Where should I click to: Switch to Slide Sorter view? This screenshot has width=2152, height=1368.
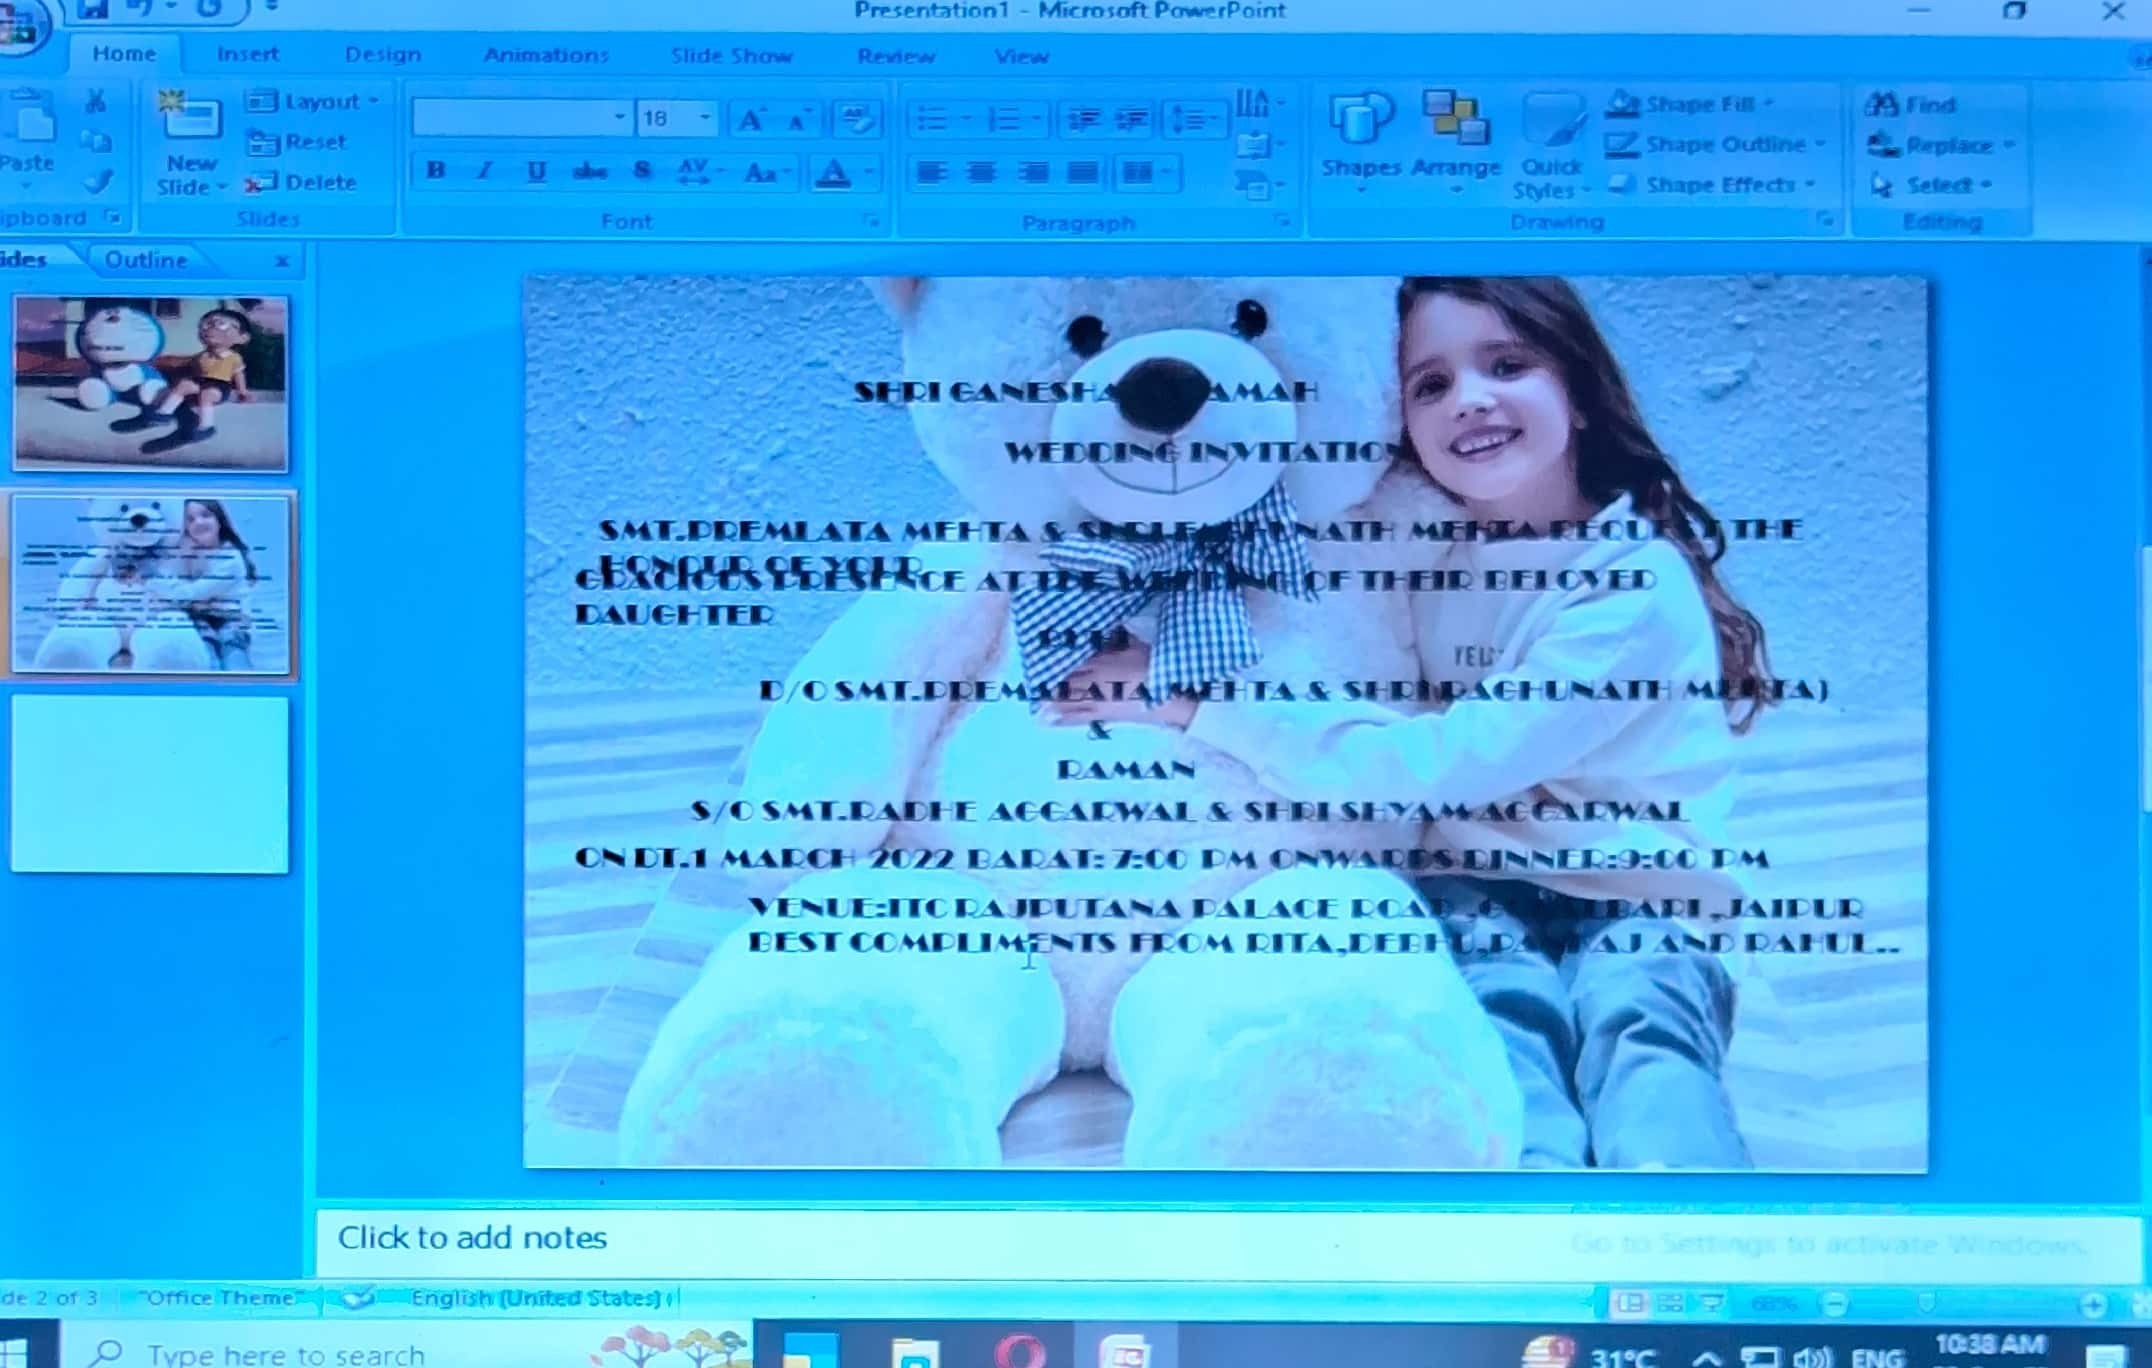click(1669, 1303)
